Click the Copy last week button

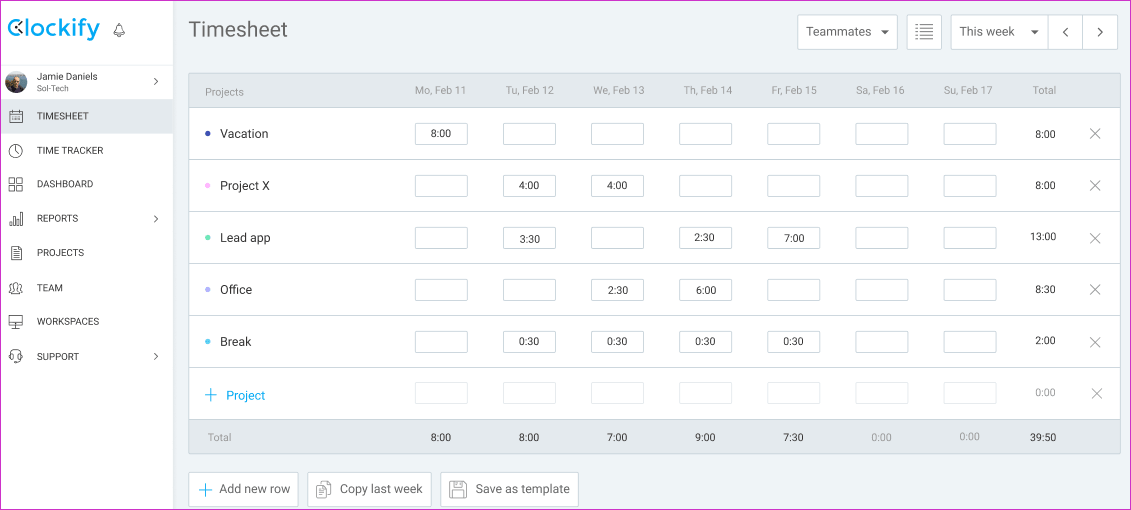(369, 489)
